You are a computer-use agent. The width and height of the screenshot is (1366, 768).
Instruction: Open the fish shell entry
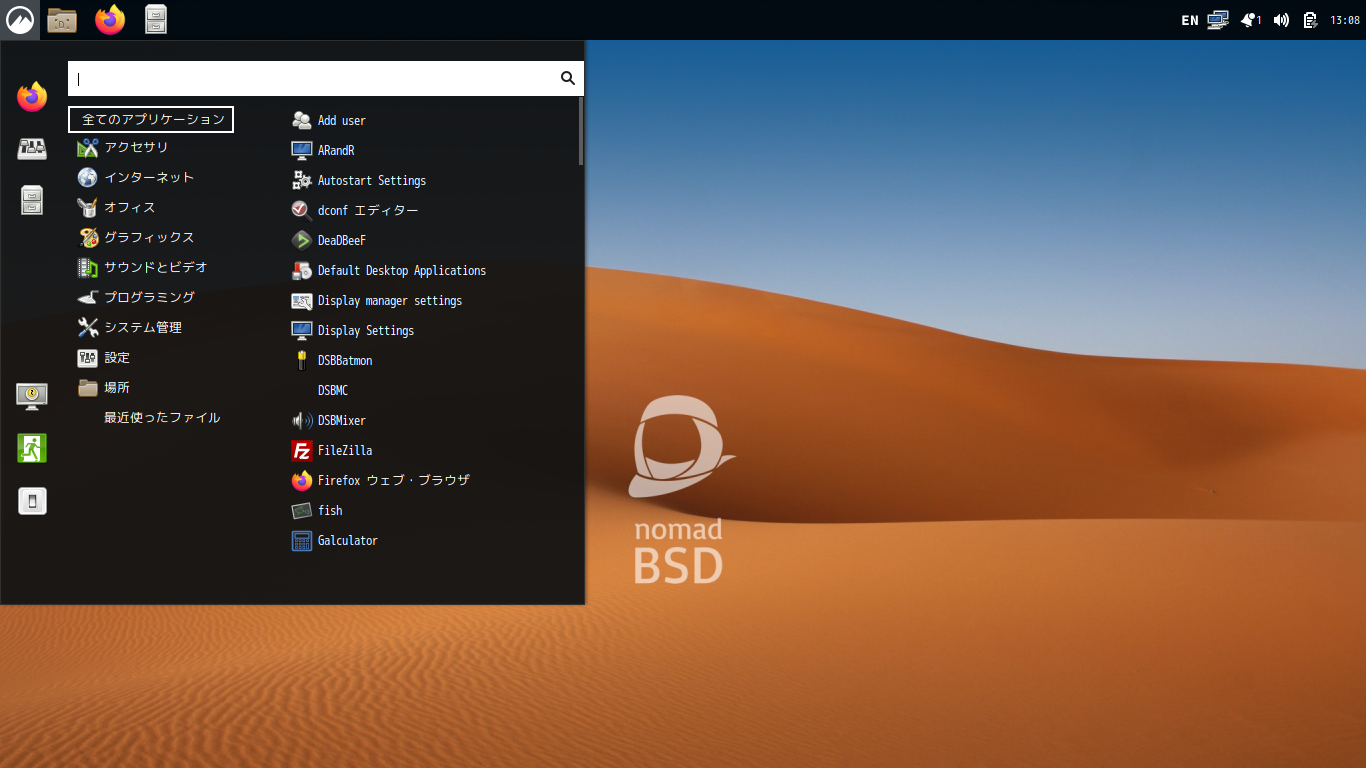(317, 510)
